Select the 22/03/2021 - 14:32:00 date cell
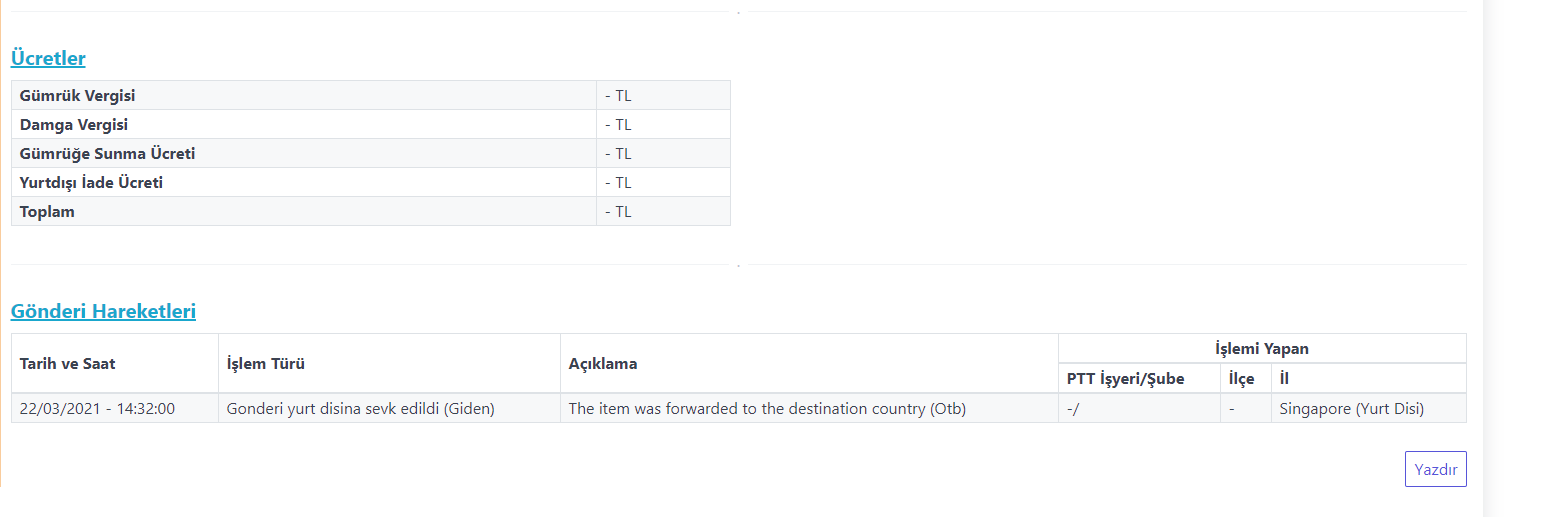 click(x=97, y=408)
